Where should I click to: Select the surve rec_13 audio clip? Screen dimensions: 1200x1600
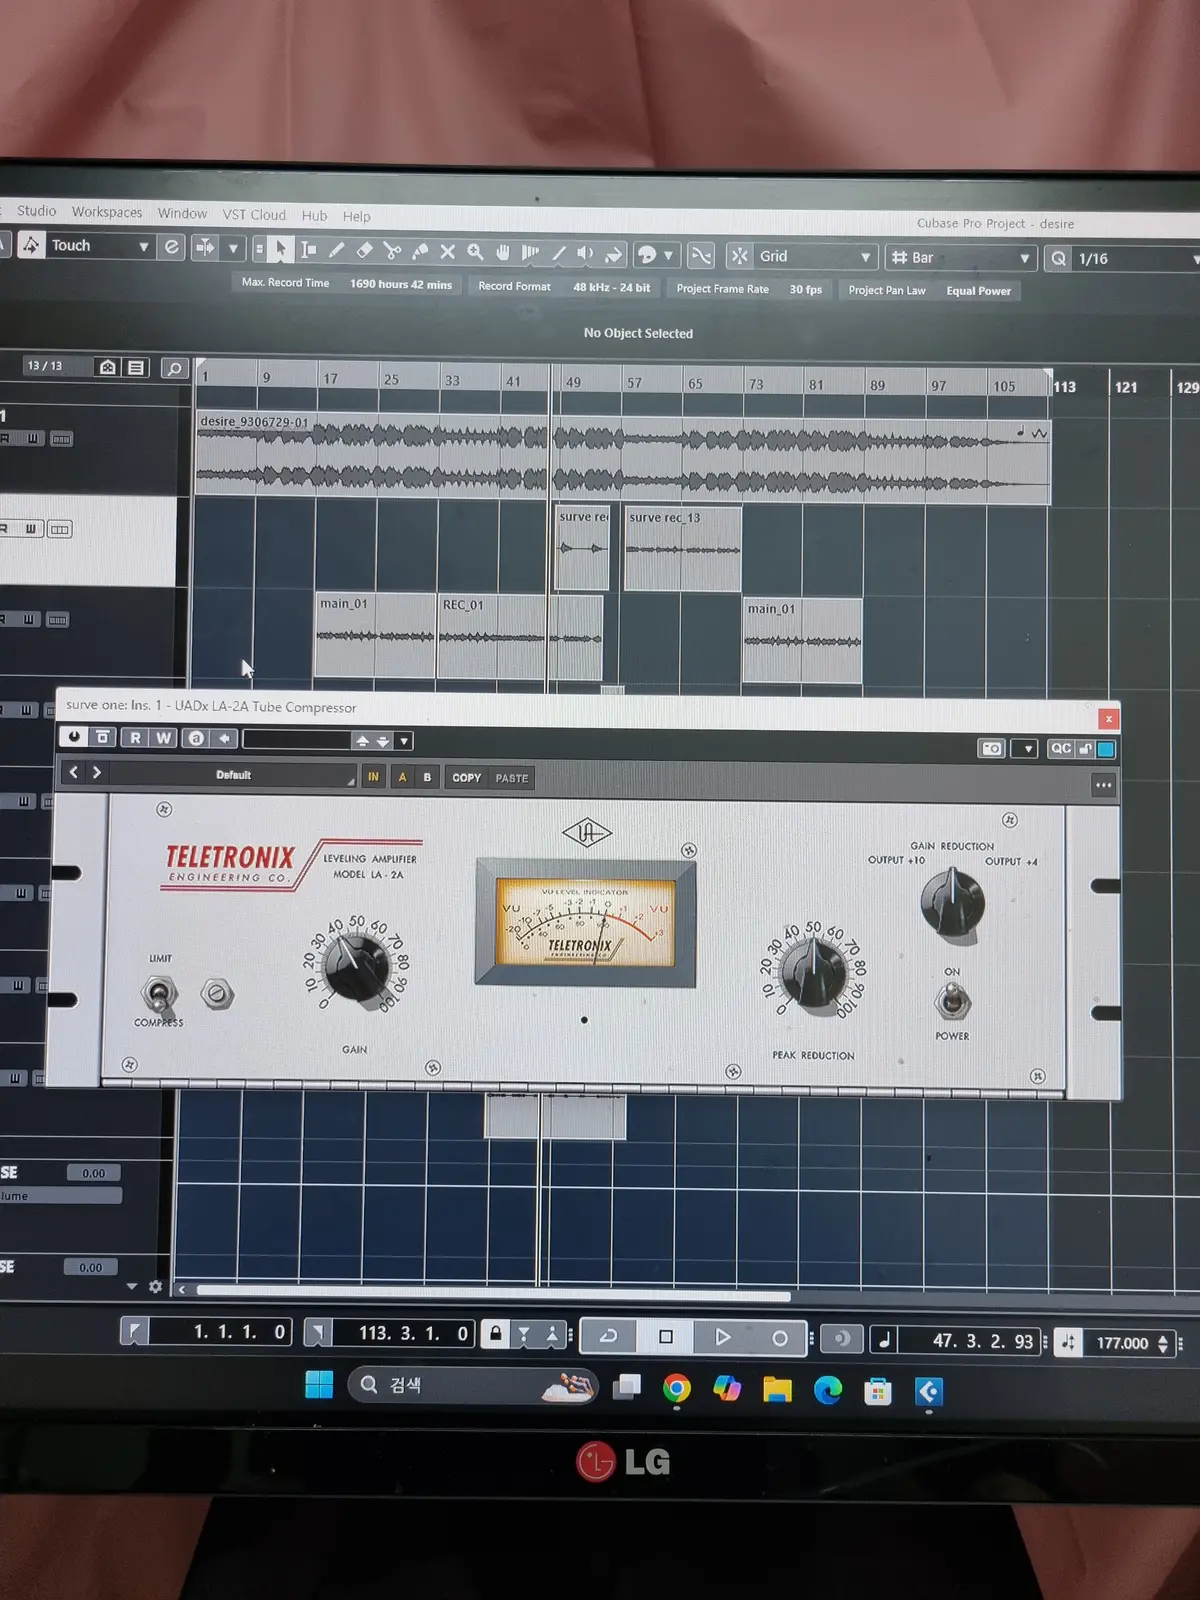(683, 549)
